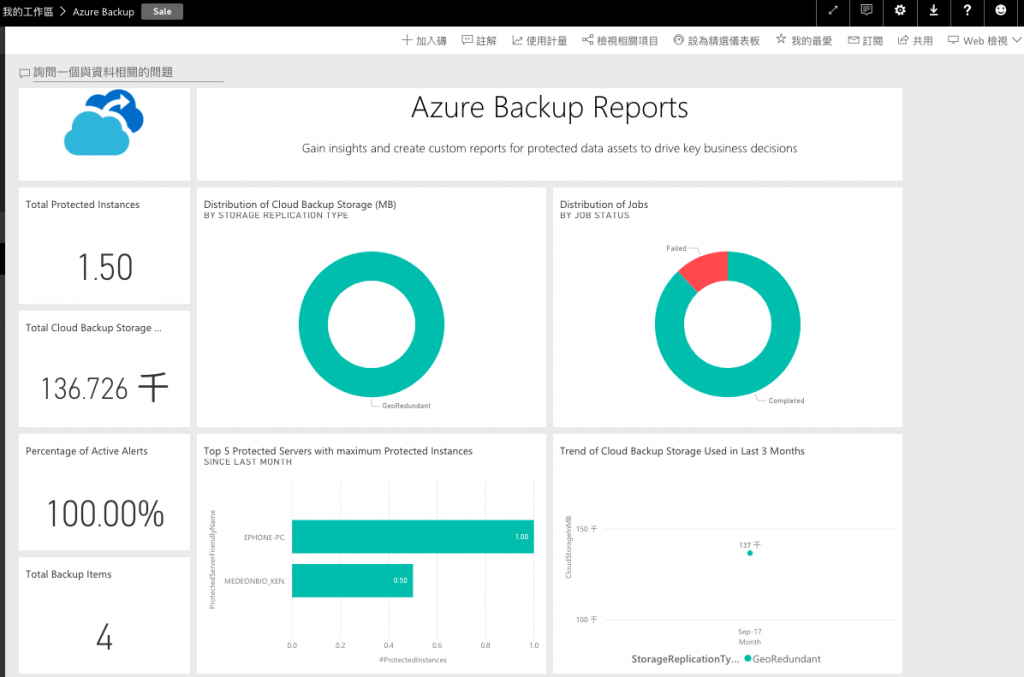This screenshot has width=1024, height=677.
Task: Click the Q&A question input box
Action: (x=128, y=73)
